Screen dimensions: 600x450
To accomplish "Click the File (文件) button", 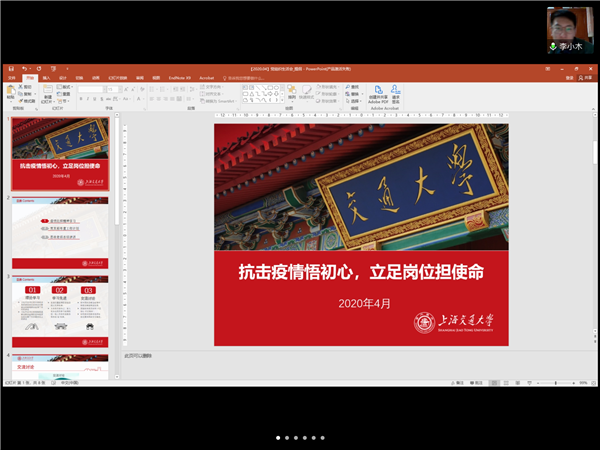I will point(11,77).
